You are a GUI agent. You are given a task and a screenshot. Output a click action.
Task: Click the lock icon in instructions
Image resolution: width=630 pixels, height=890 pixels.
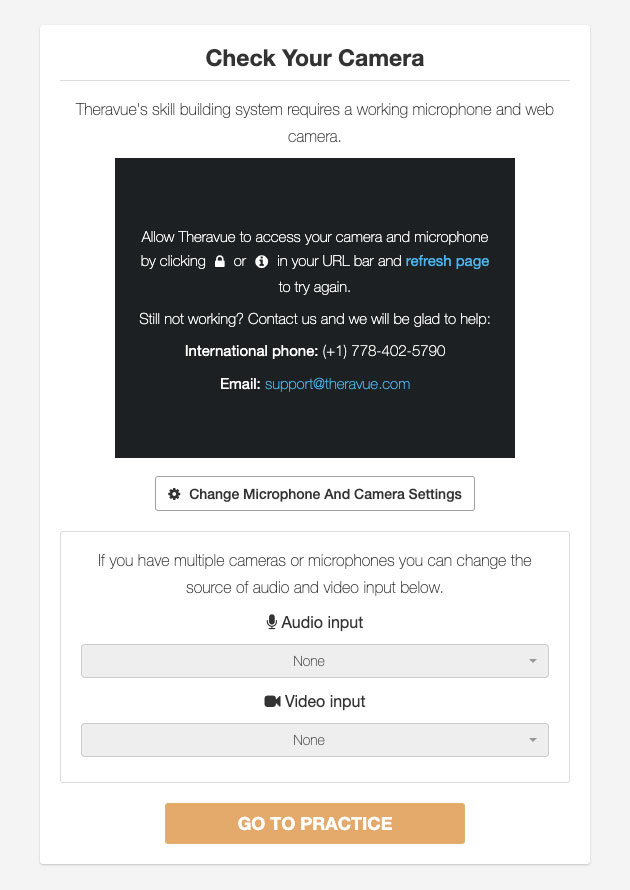pos(220,261)
